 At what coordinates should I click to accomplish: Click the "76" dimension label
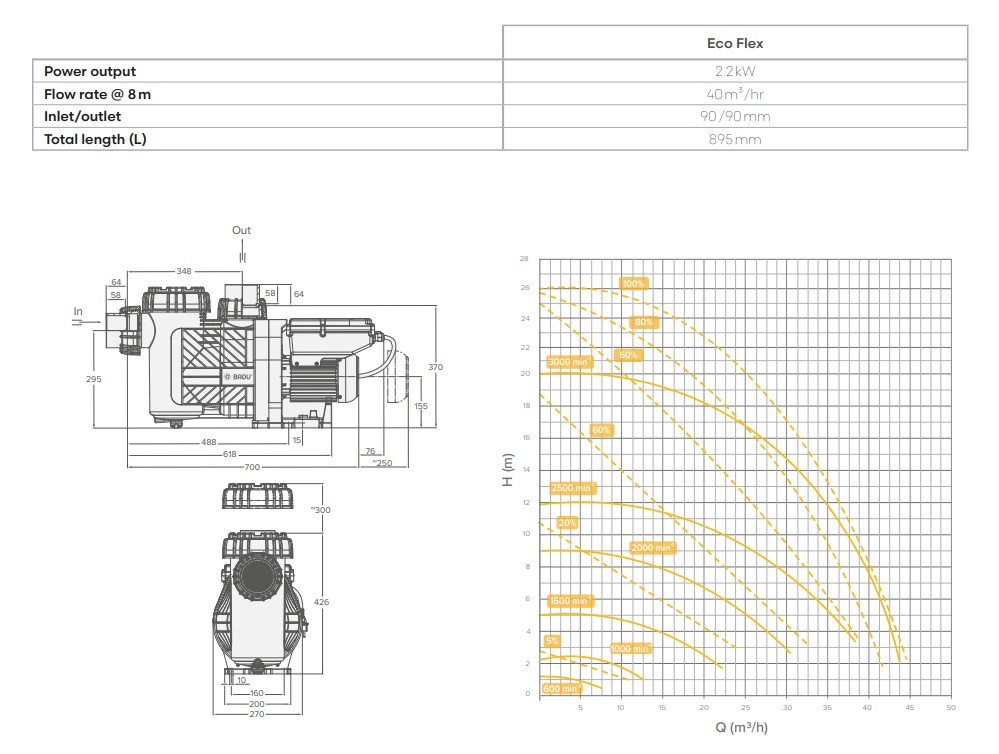pyautogui.click(x=370, y=451)
